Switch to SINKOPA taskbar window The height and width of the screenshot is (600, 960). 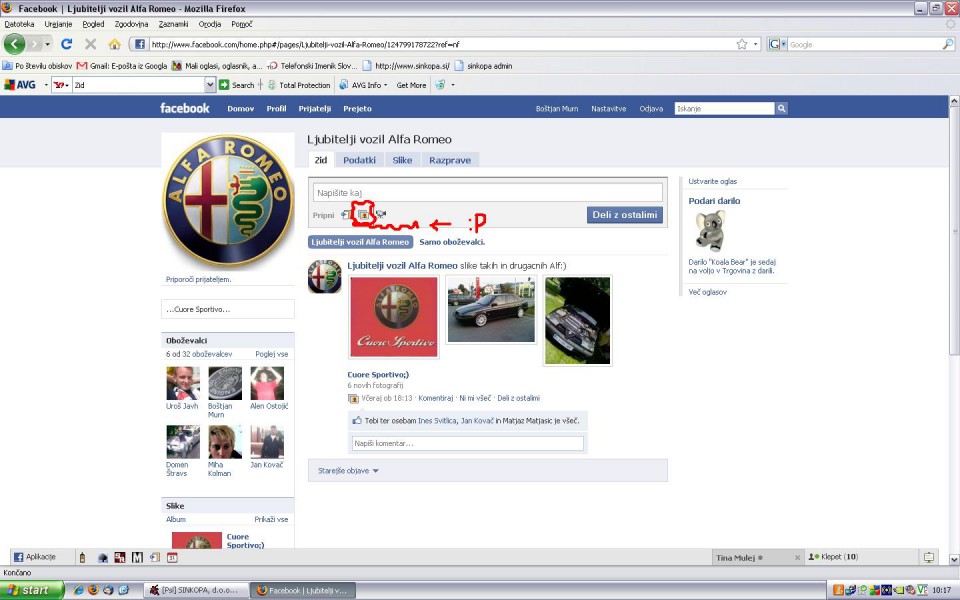(x=196, y=590)
